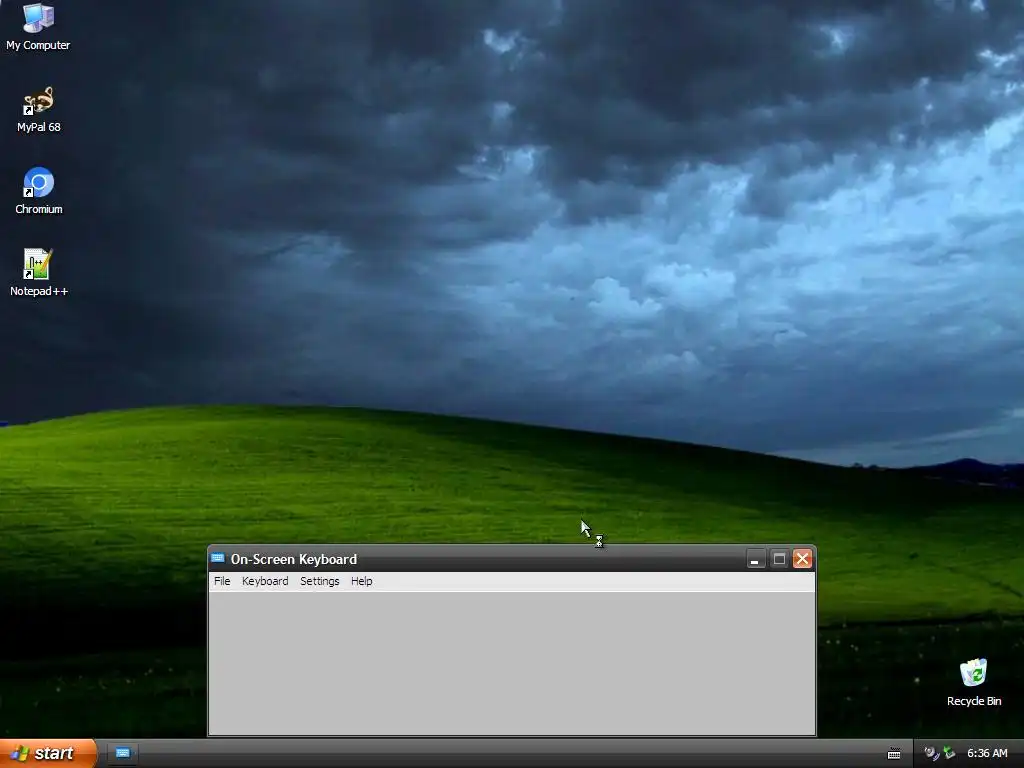The width and height of the screenshot is (1024, 768).
Task: Select the Recycle Bin icon
Action: [x=973, y=682]
